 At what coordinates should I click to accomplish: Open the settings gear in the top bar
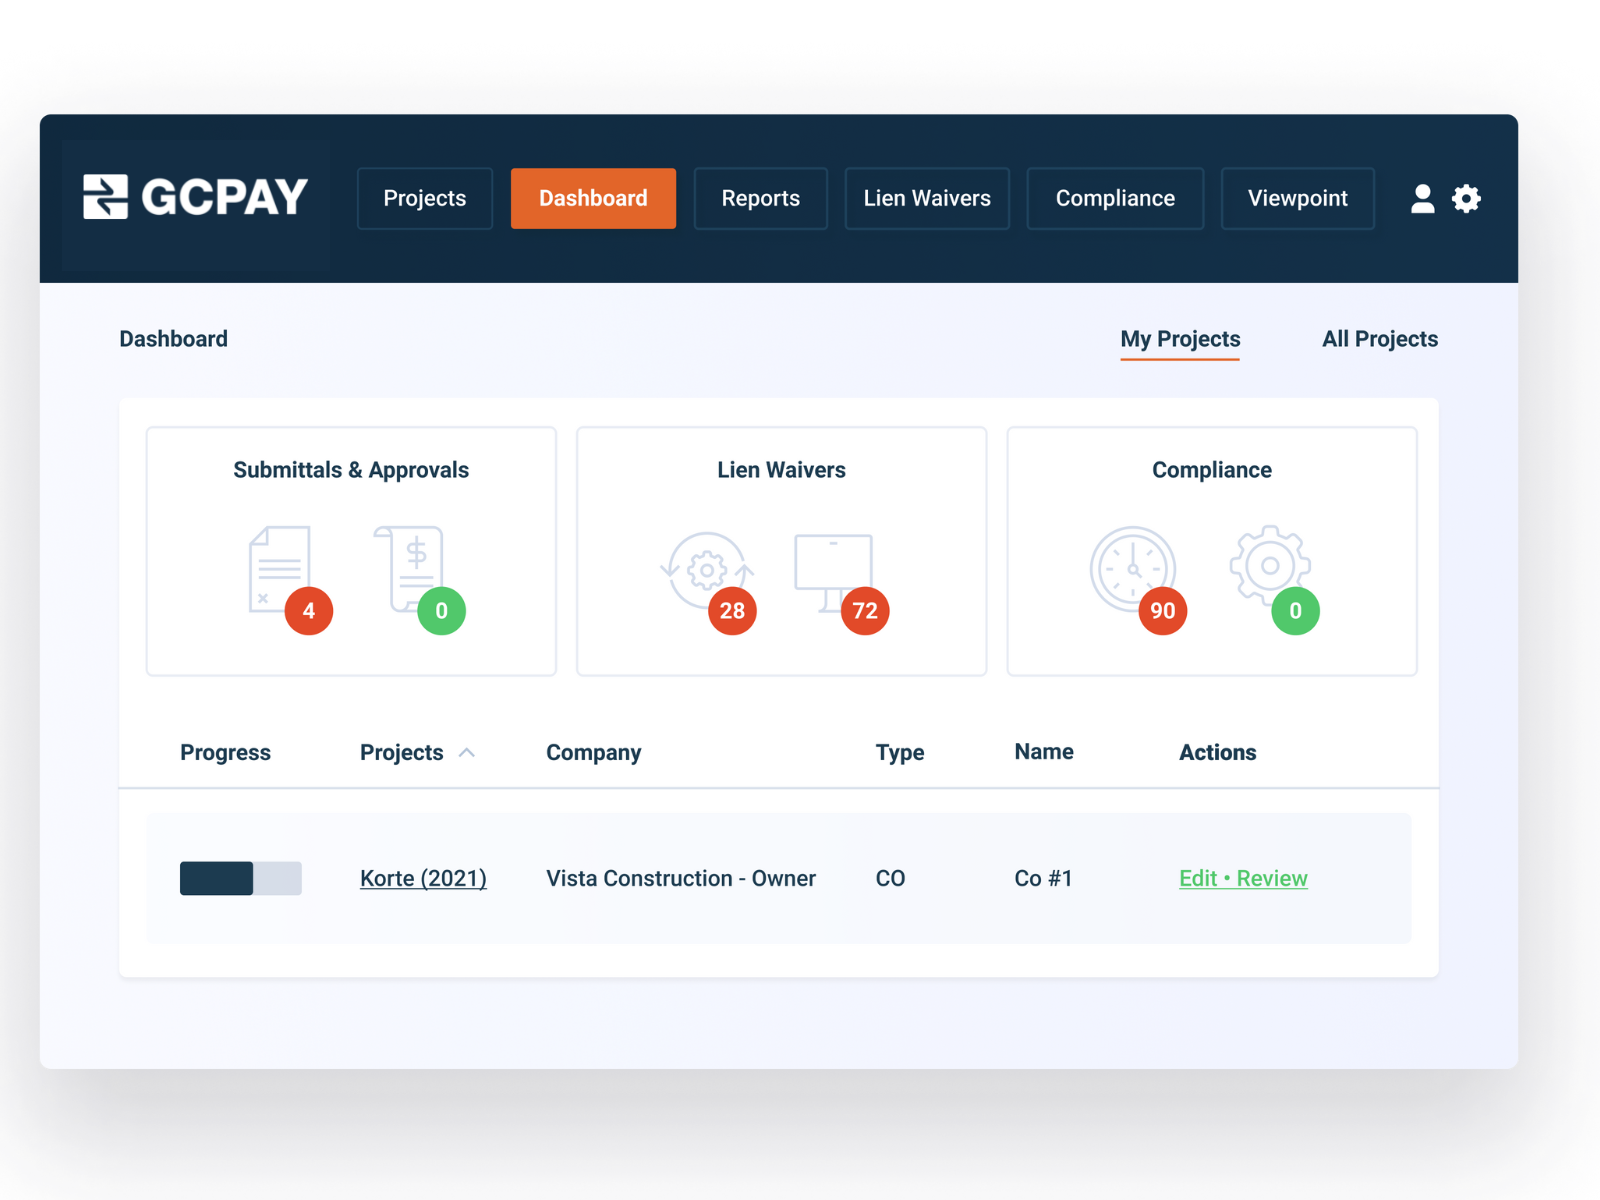click(x=1466, y=198)
